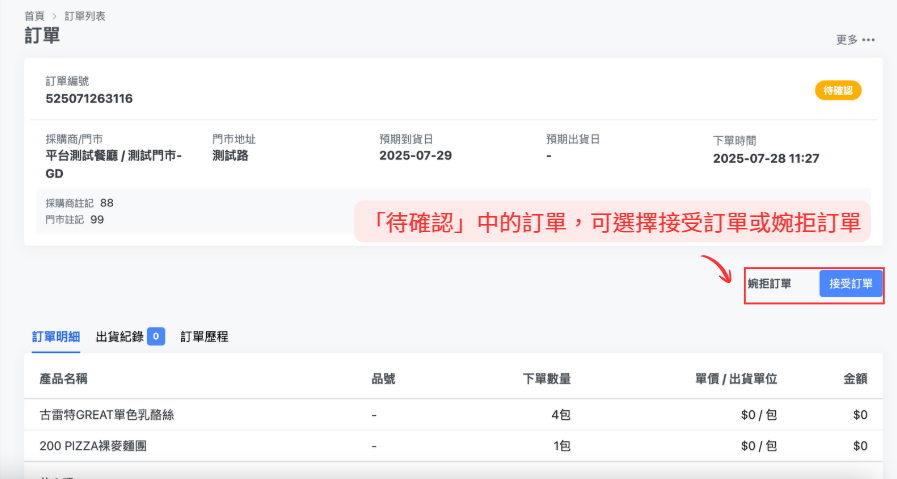The height and width of the screenshot is (479, 897).
Task: Click 採購商註記 value 88
Action: pos(106,203)
